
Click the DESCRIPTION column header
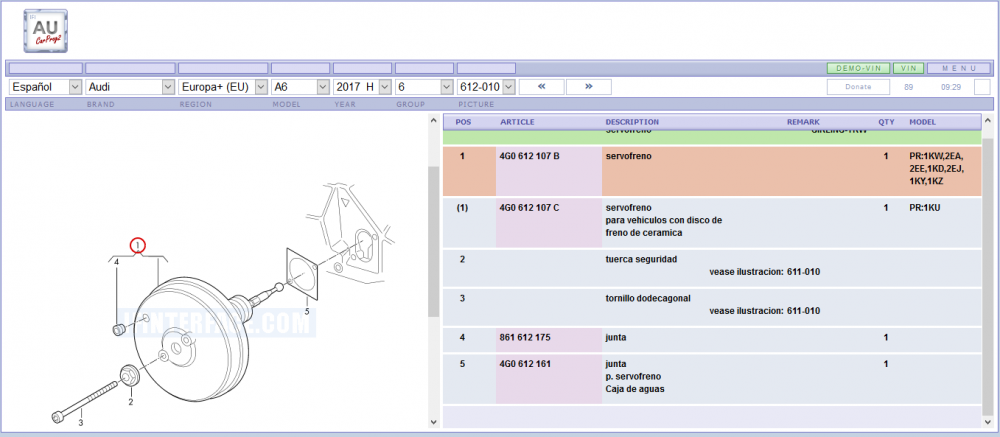click(x=632, y=122)
